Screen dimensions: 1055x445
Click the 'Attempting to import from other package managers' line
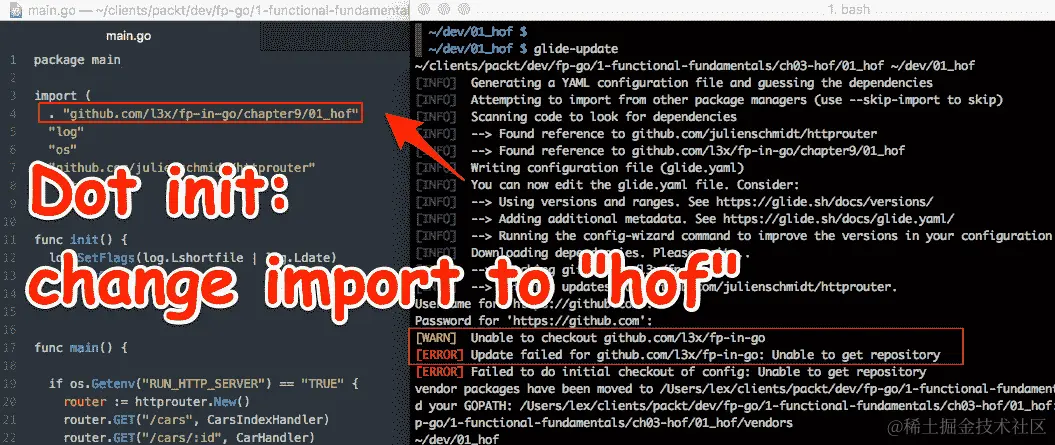(710, 100)
